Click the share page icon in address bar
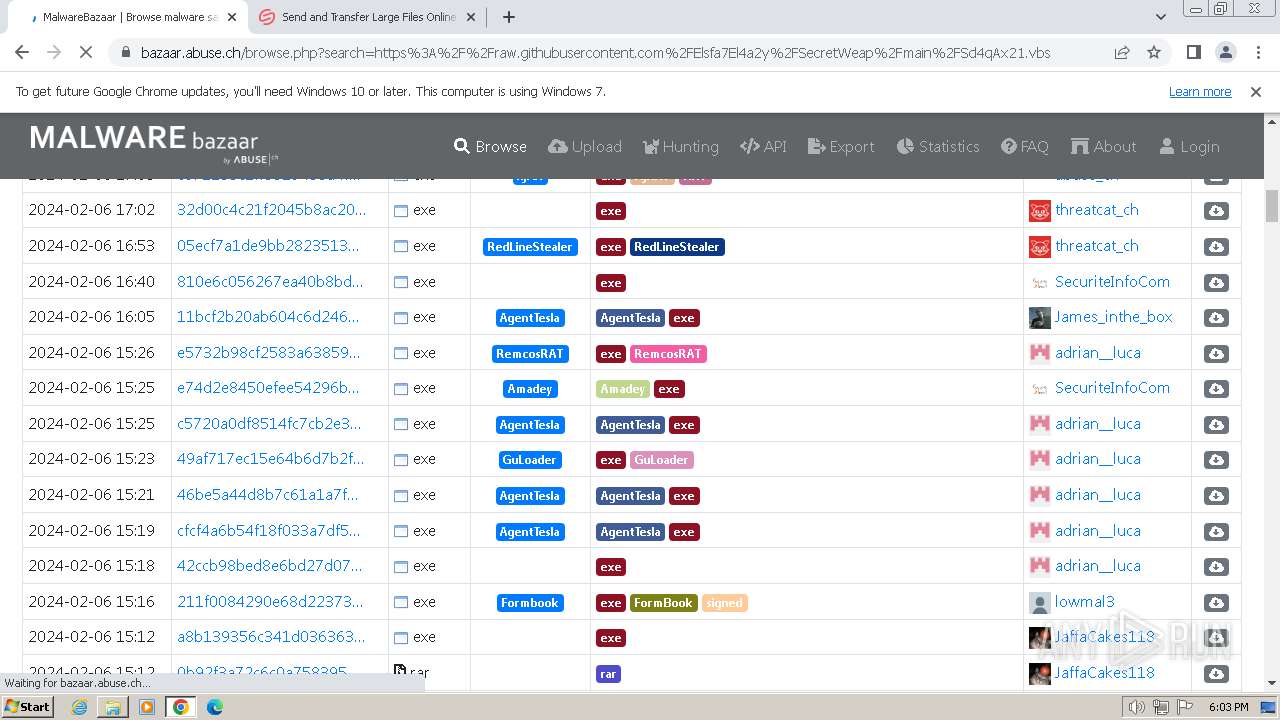The image size is (1280, 720). pos(1122,52)
